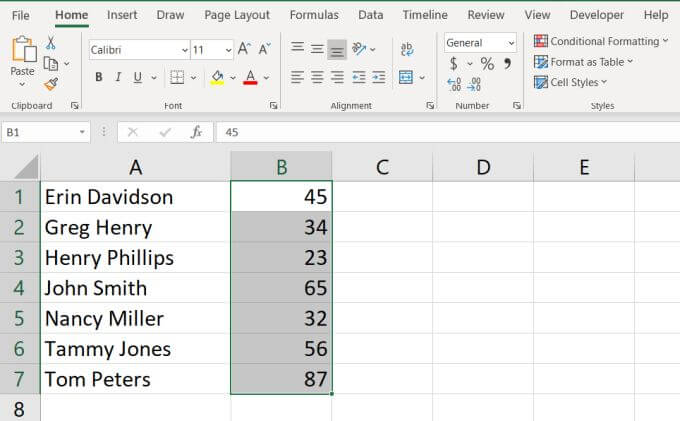
Task: Select cell containing 87
Action: point(281,379)
